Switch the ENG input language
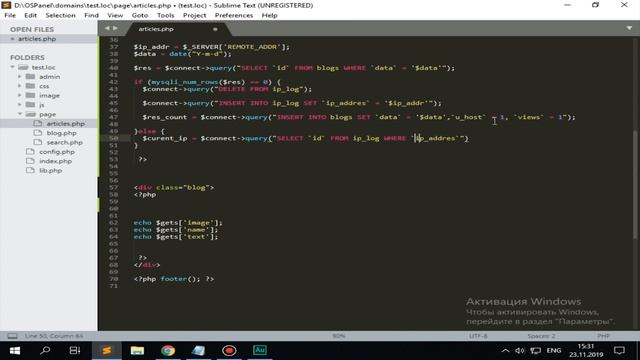The height and width of the screenshot is (360, 640). pyautogui.click(x=553, y=350)
